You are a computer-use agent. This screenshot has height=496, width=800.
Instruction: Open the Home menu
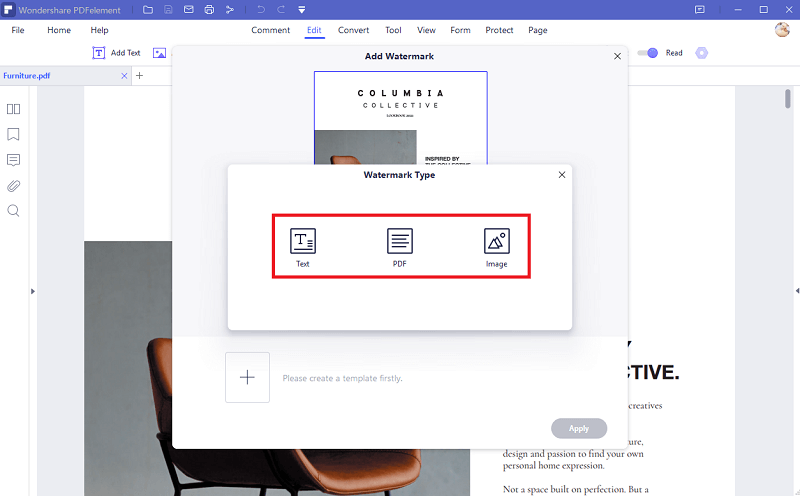59,30
